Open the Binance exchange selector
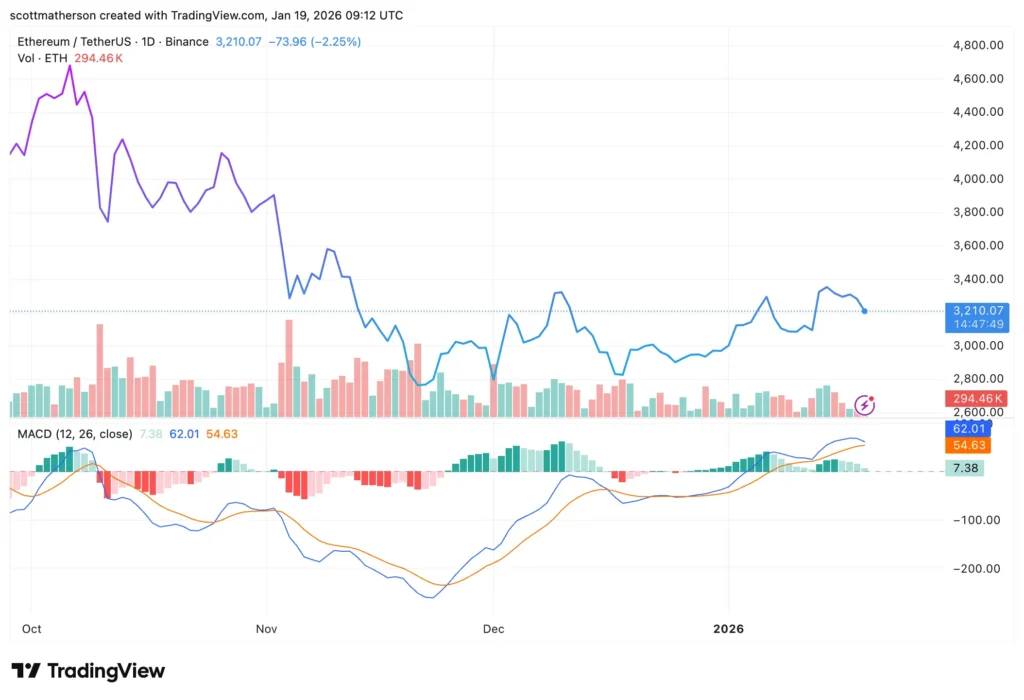 185,42
